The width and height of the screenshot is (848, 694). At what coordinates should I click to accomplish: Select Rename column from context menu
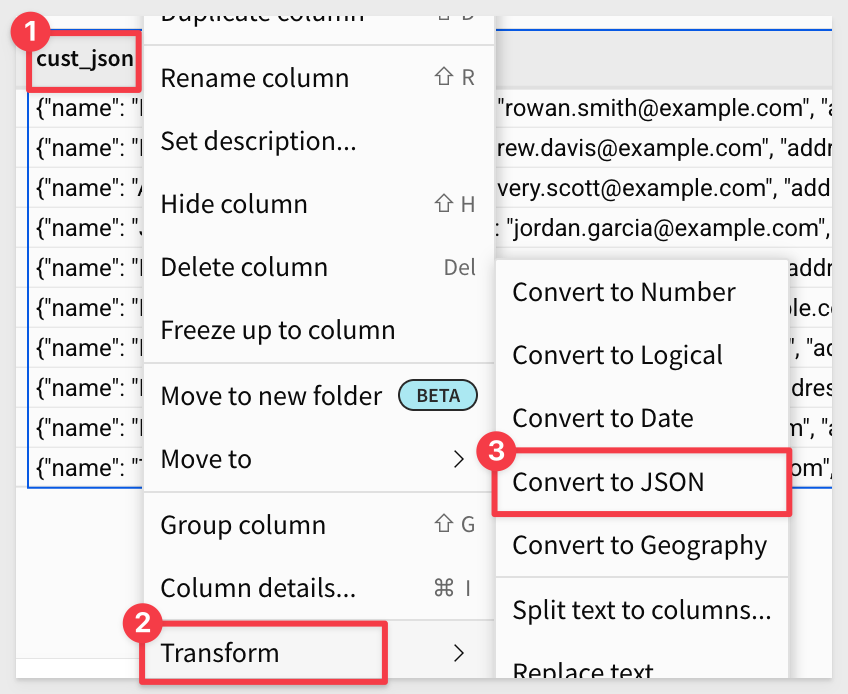click(319, 78)
